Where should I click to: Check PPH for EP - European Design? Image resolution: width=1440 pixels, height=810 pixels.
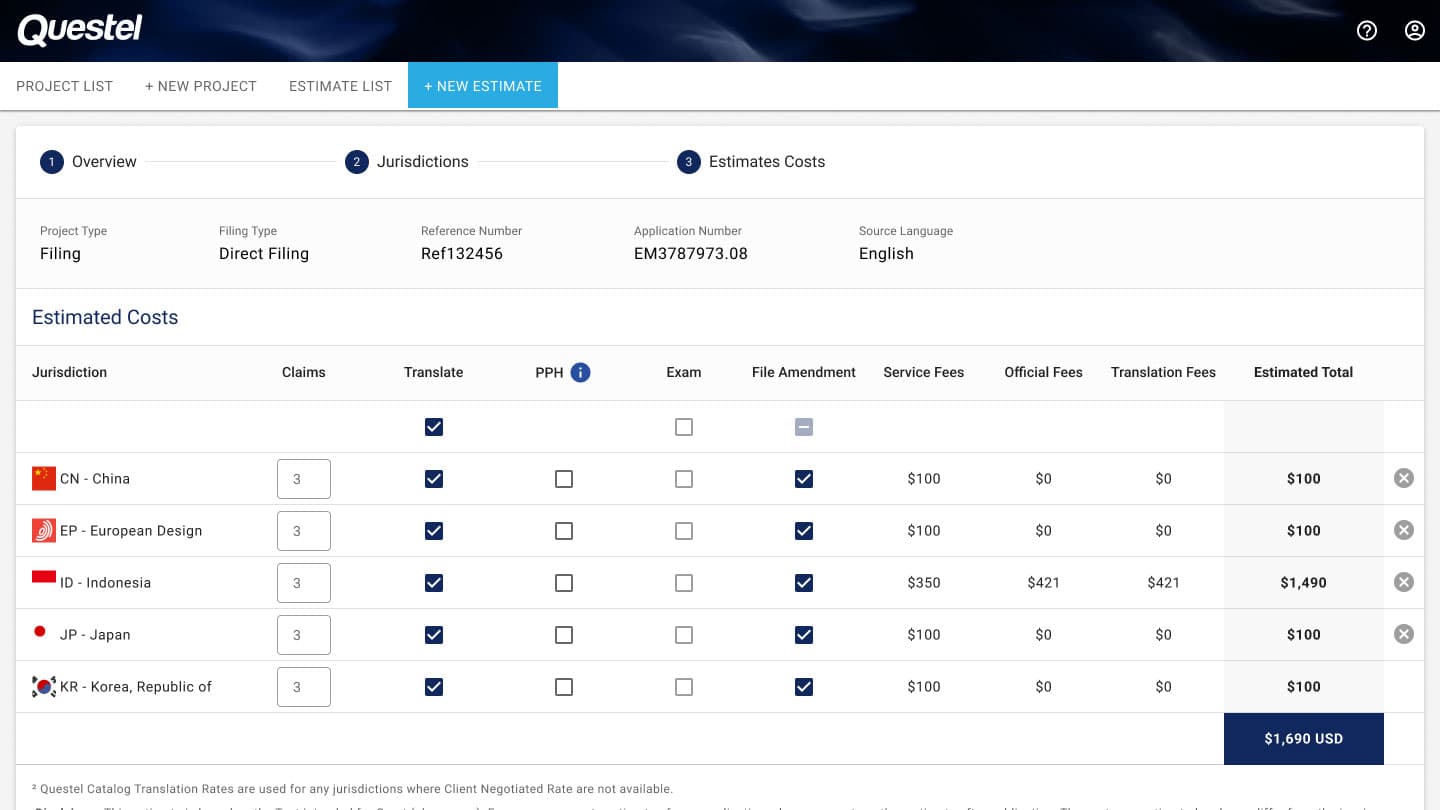564,531
